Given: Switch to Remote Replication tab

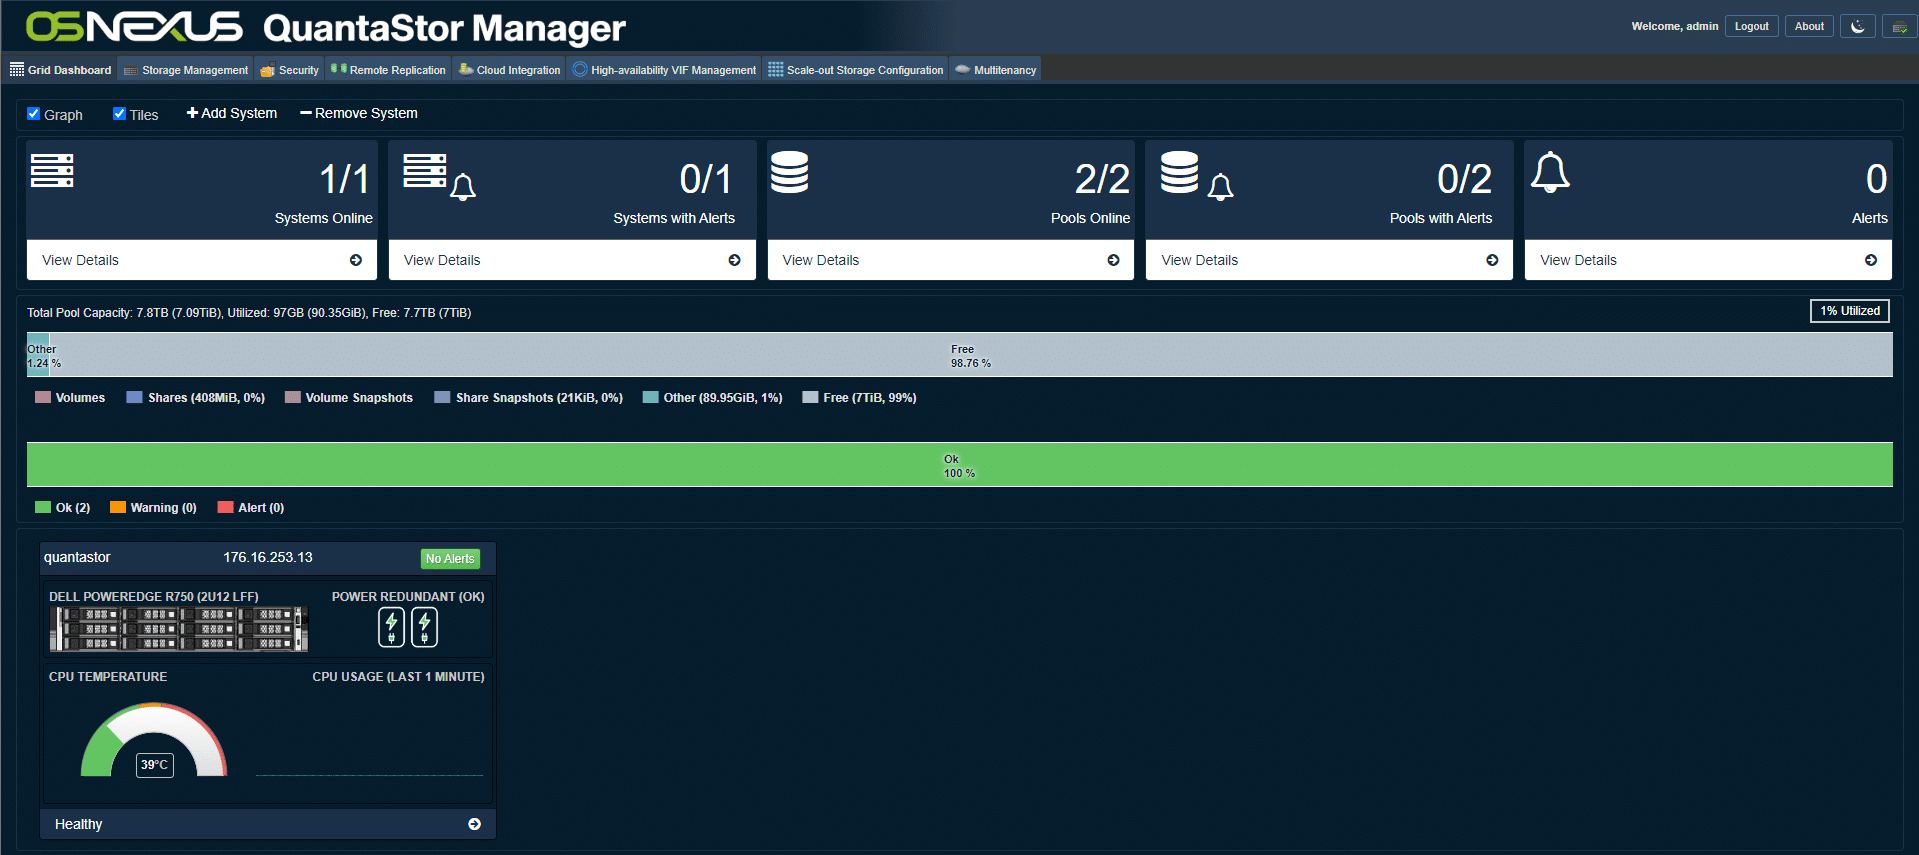Looking at the screenshot, I should (388, 70).
